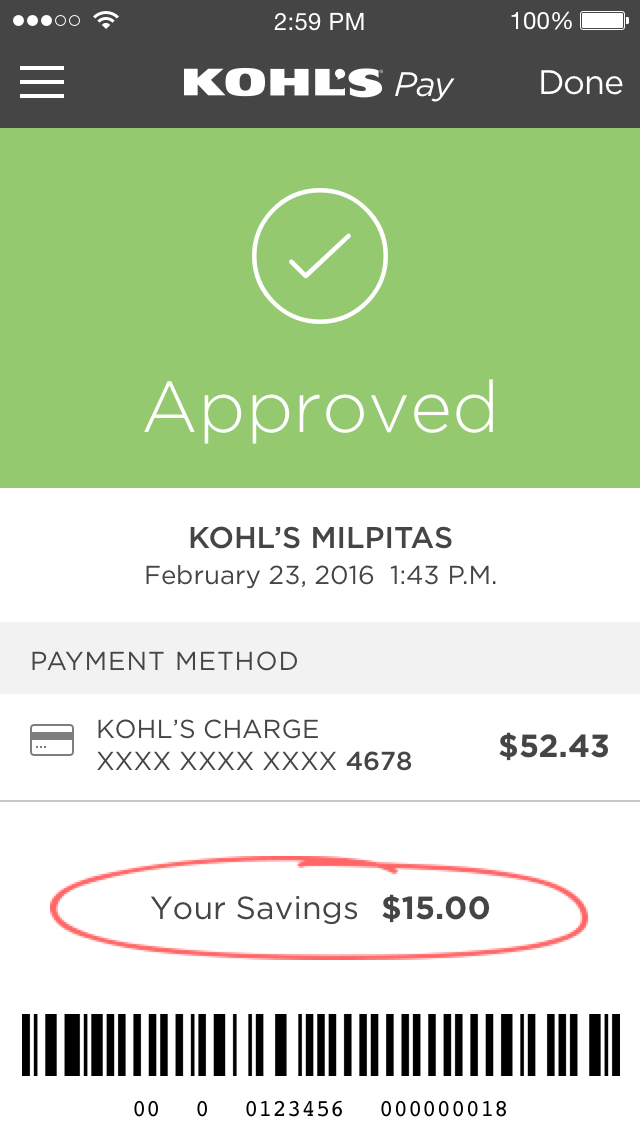Open the hamburger menu
Viewport: 640px width, 1136px height.
pos(42,82)
